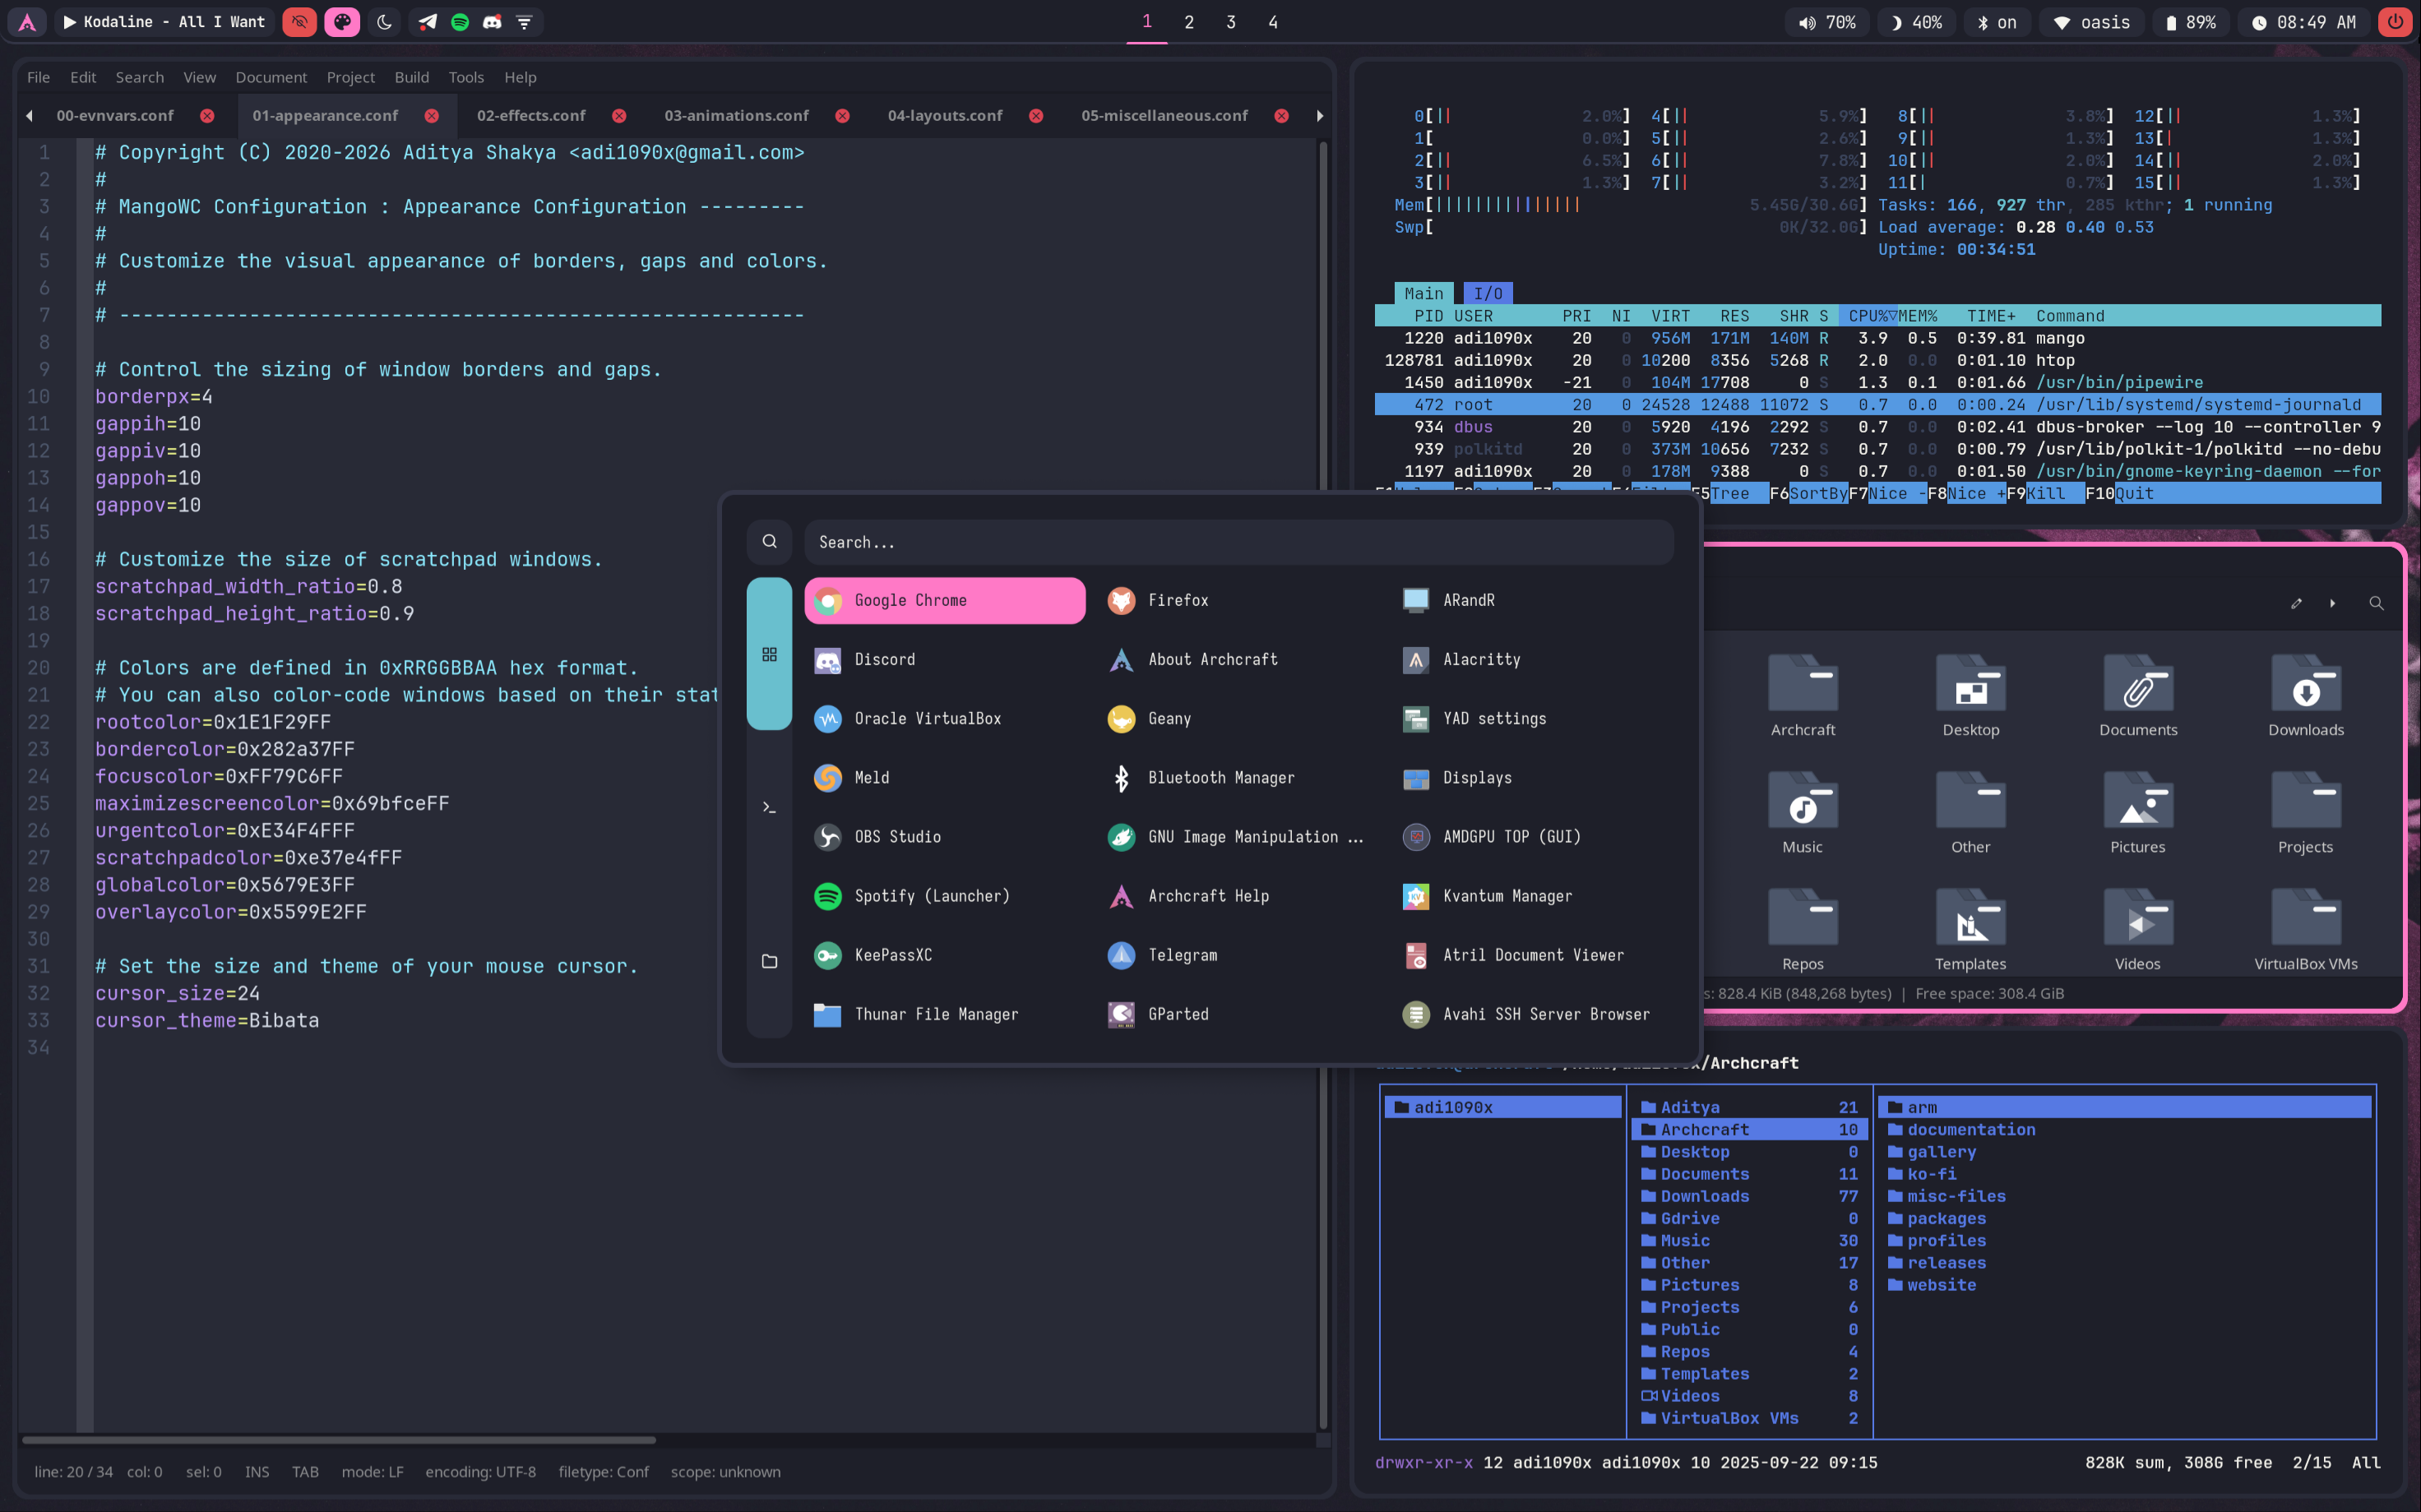Open the color palette theme icon
Screen dimensions: 2421x1512
[x=342, y=22]
